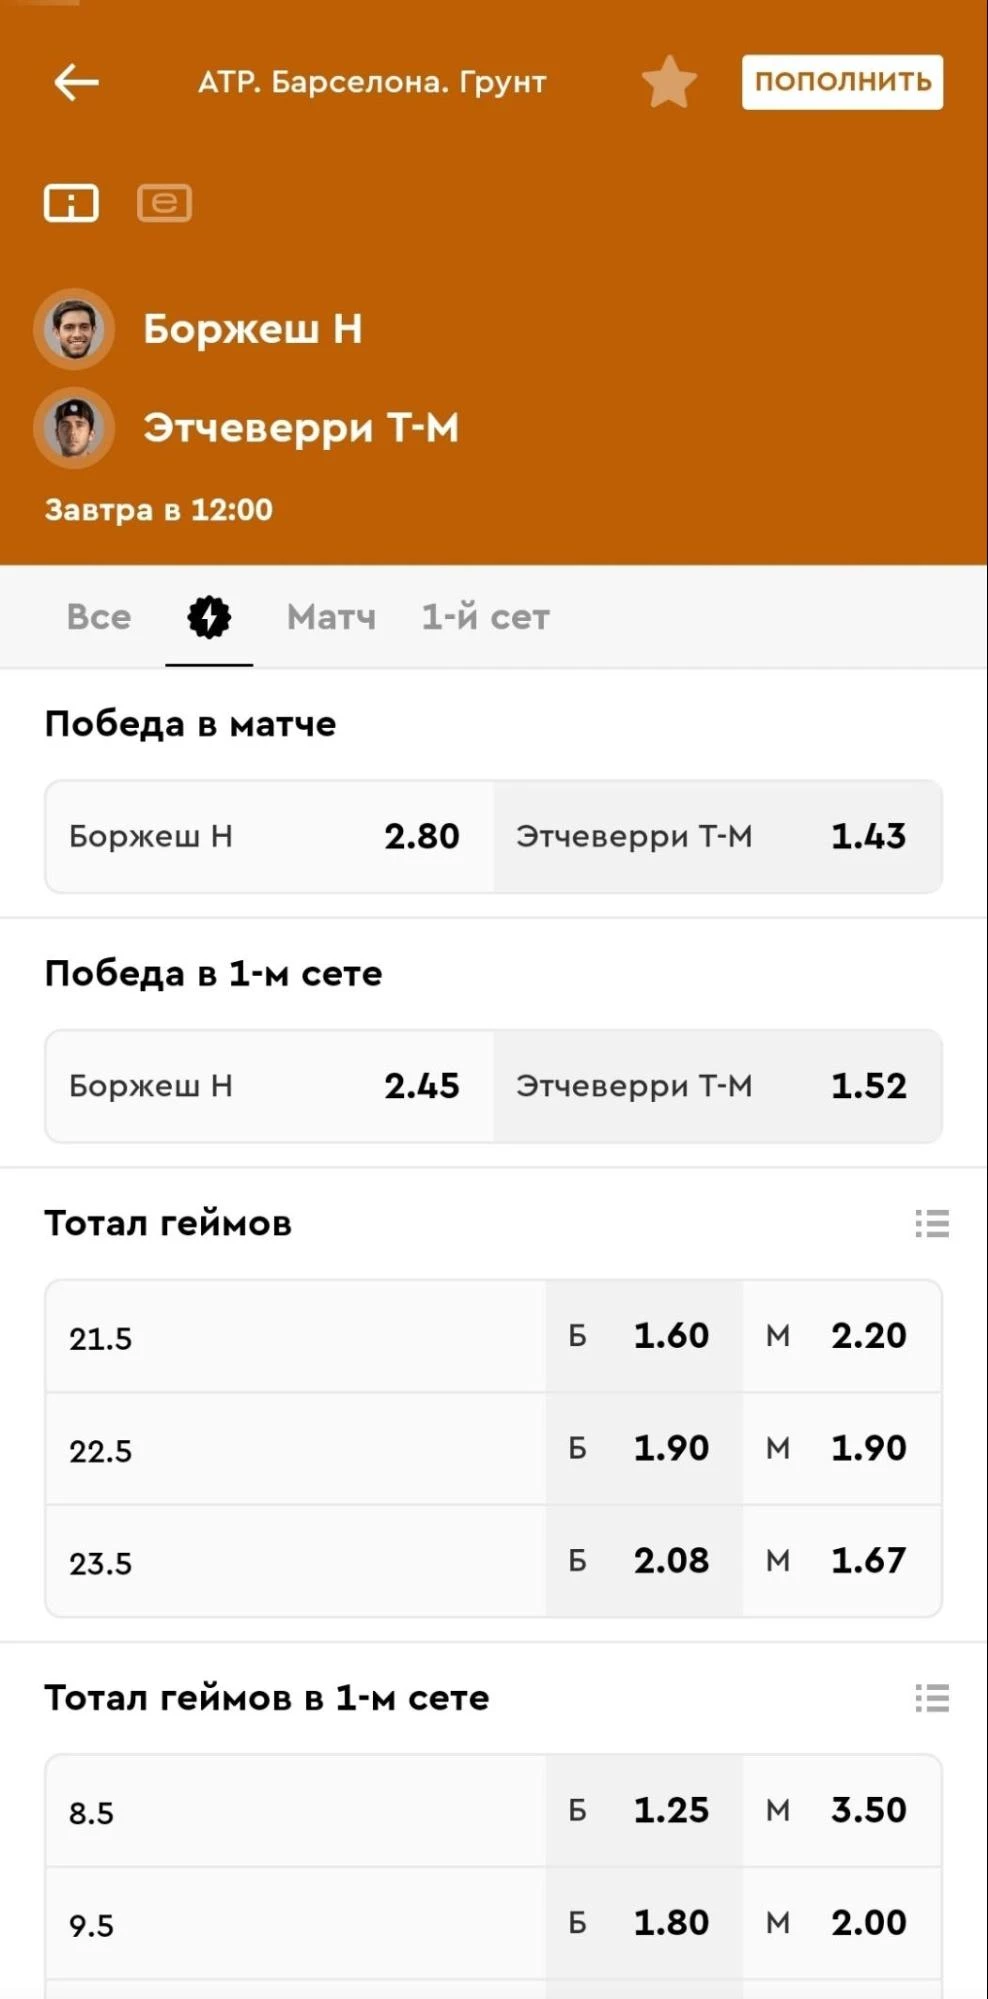Click the avatar photo of Боржеш Н
This screenshot has width=988, height=1999.
pyautogui.click(x=73, y=329)
